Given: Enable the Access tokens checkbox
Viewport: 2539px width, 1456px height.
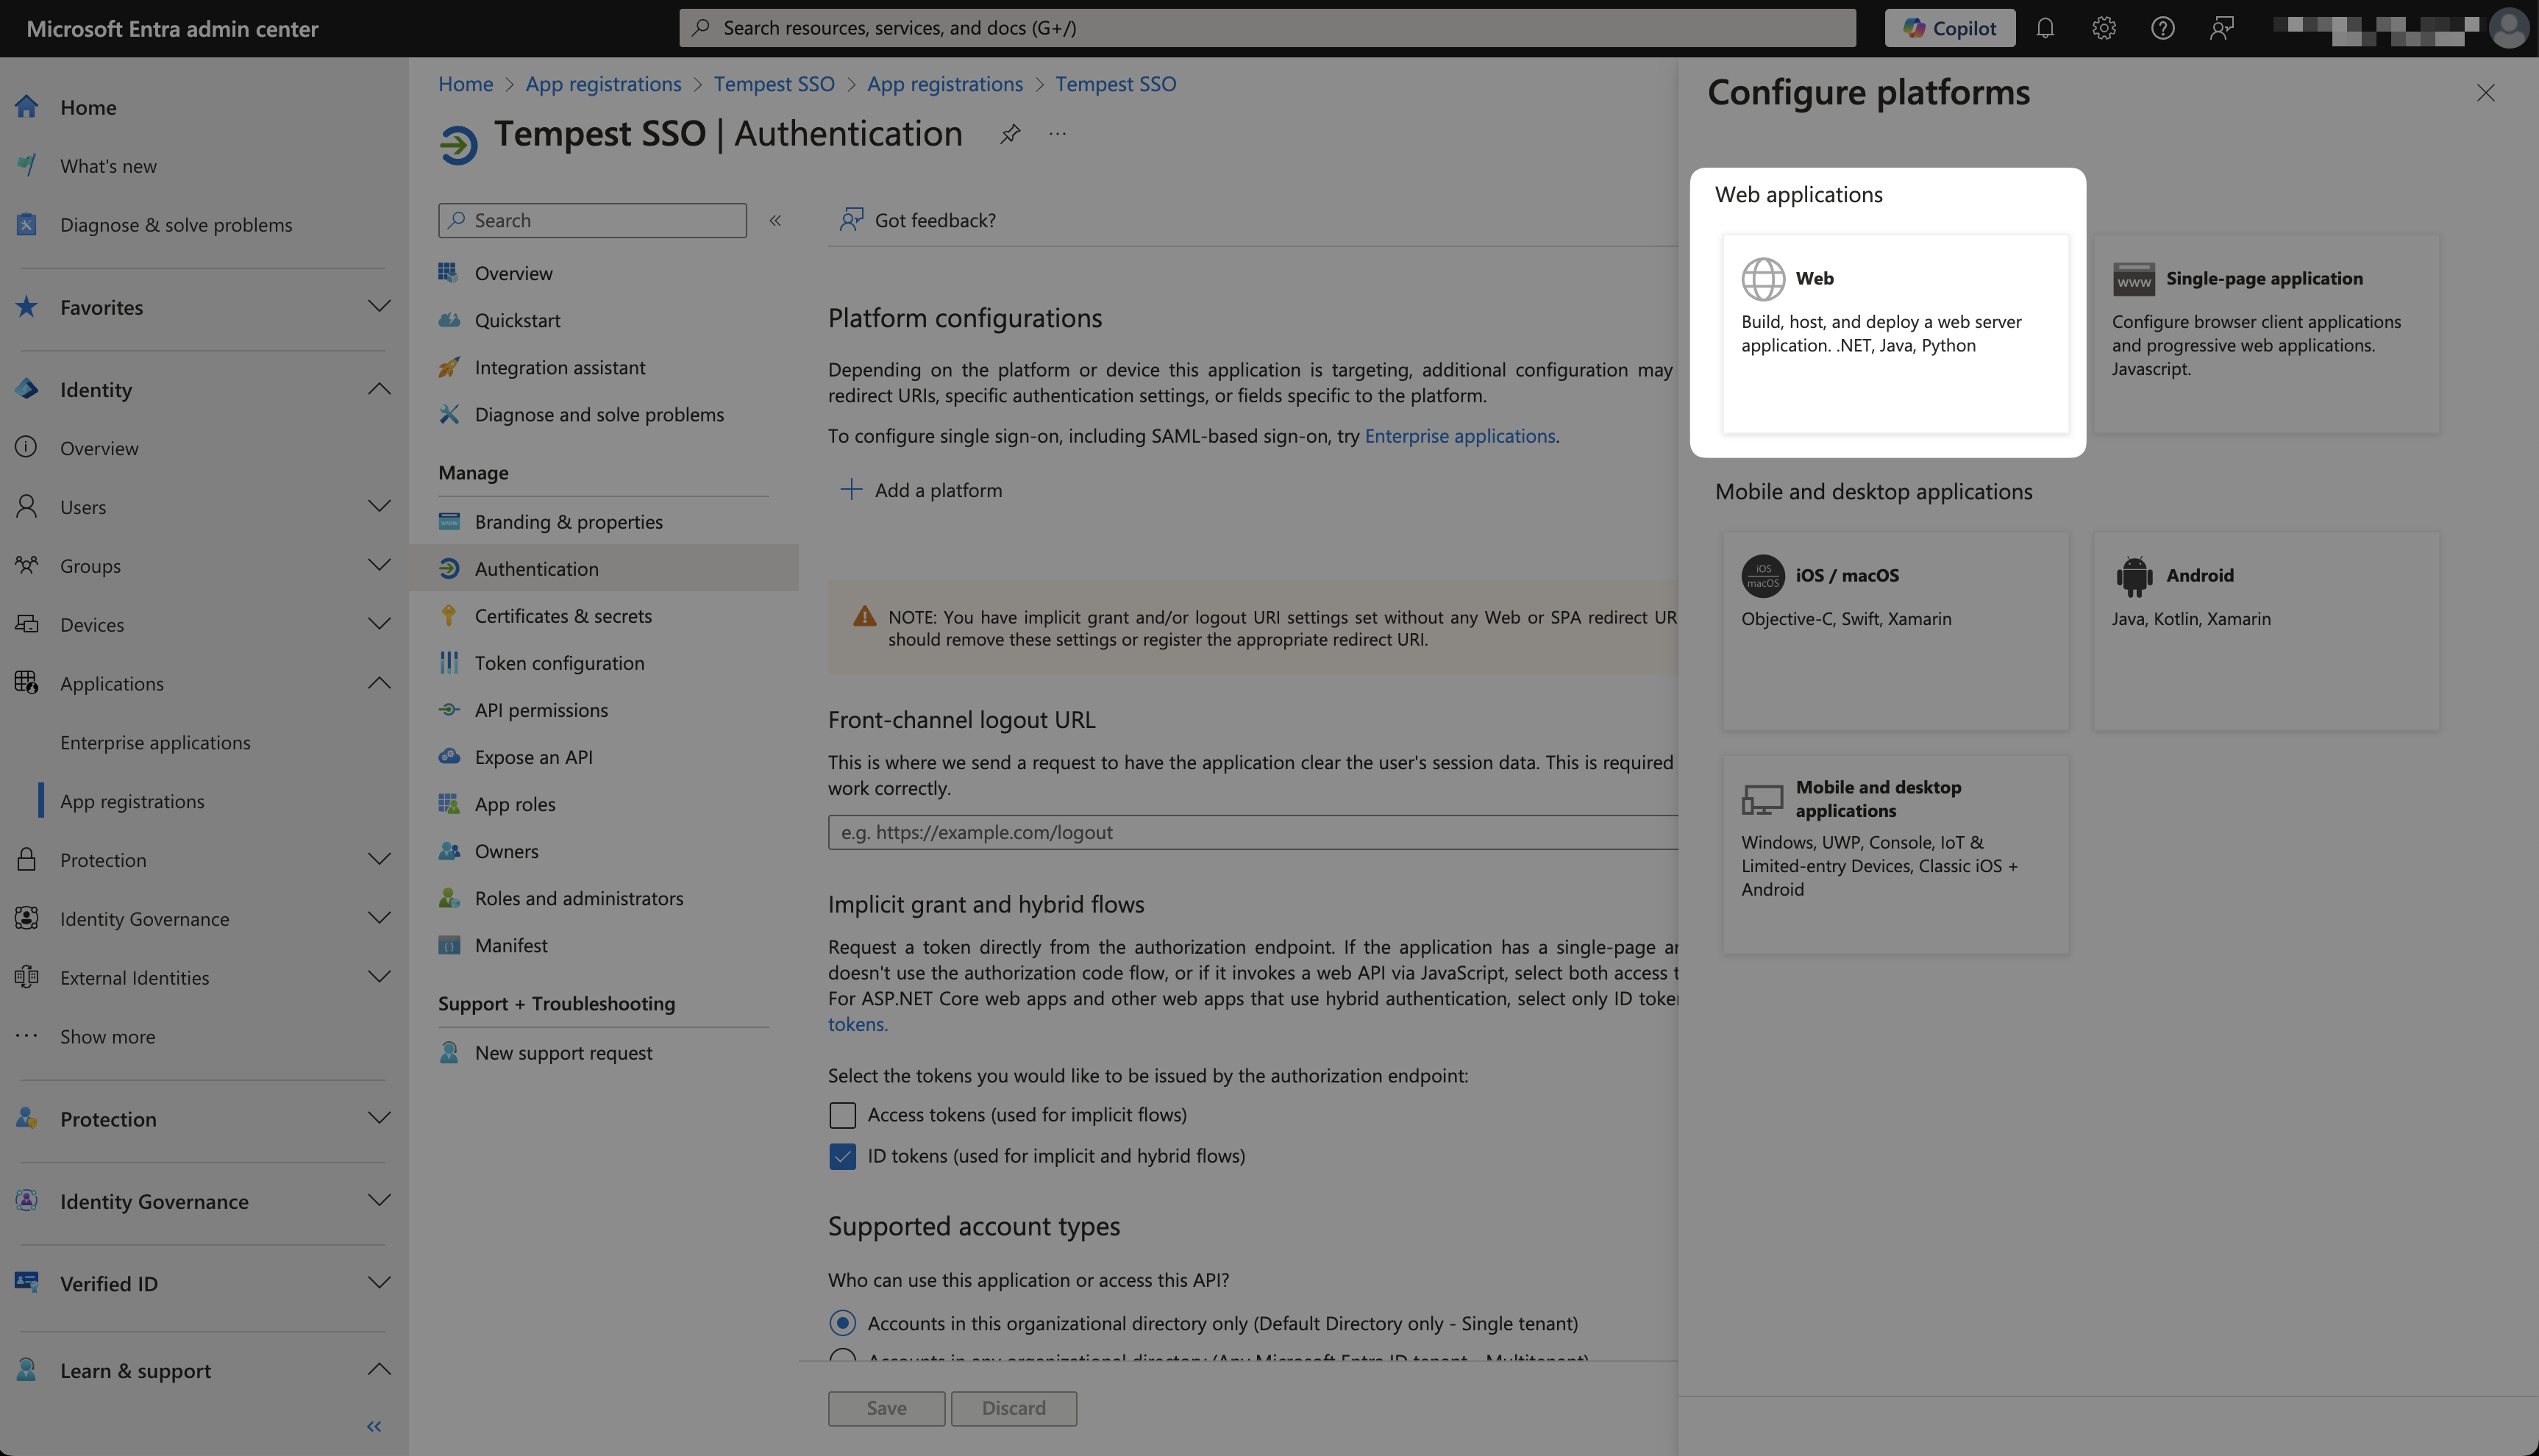Looking at the screenshot, I should click(842, 1115).
